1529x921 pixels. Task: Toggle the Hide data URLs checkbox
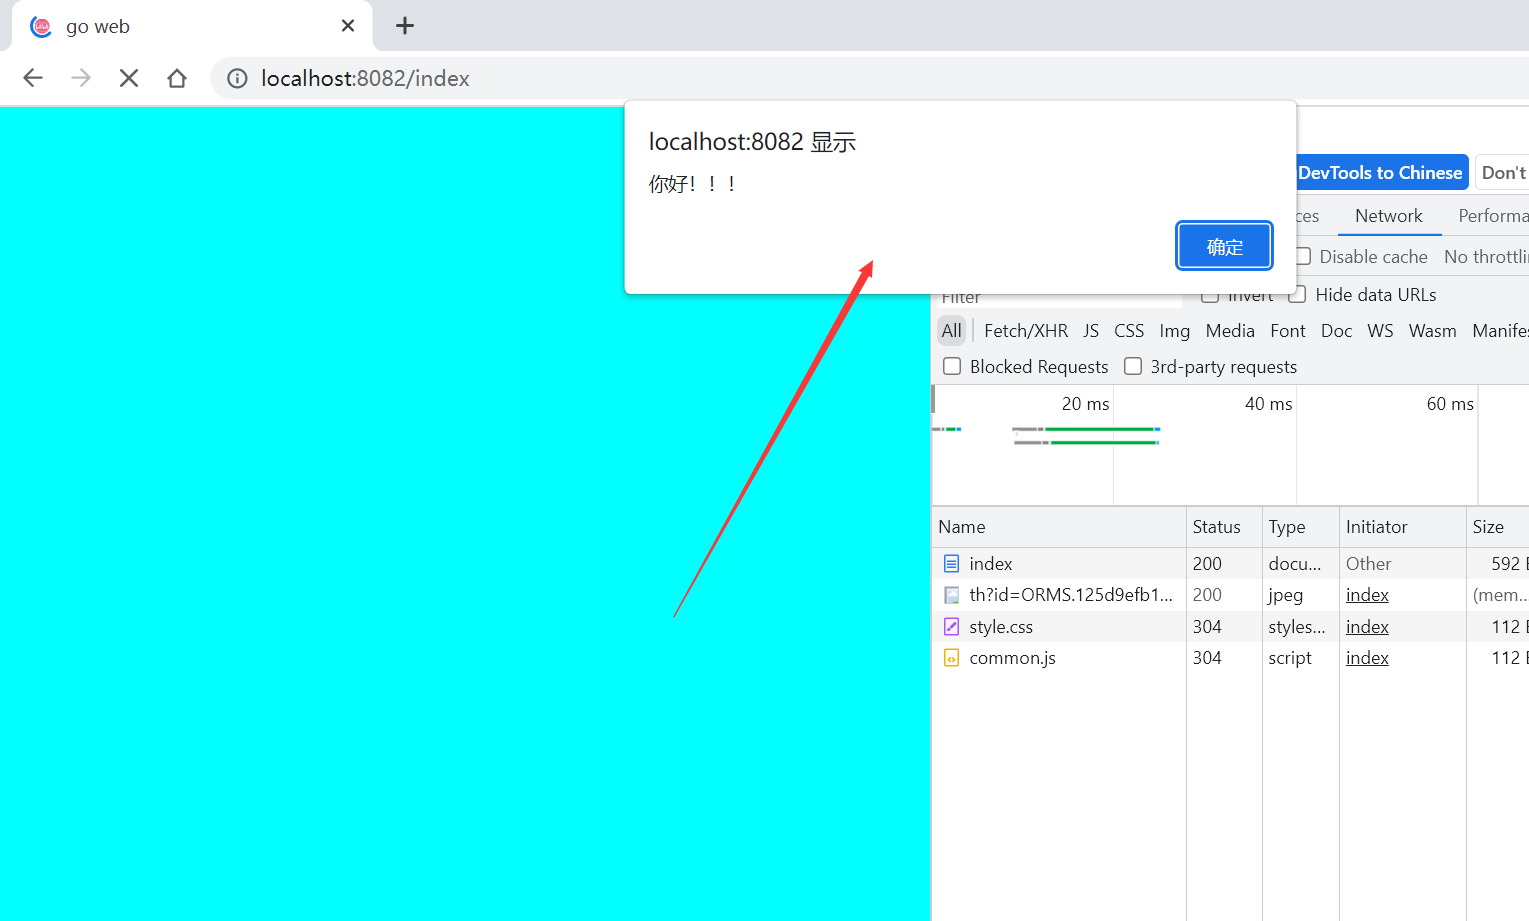1298,295
